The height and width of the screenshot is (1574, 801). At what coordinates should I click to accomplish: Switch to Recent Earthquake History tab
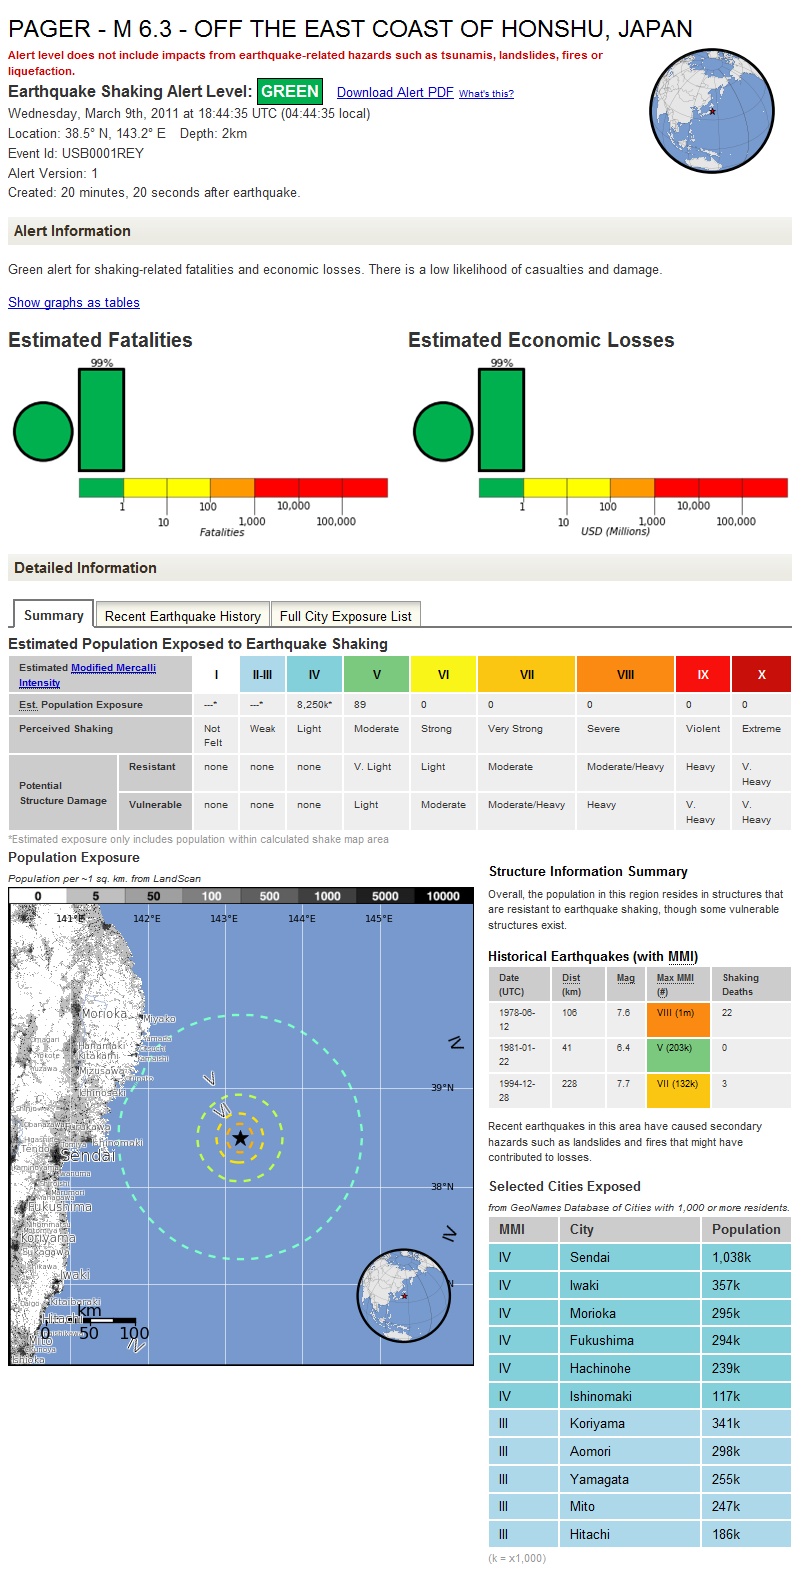tap(183, 616)
